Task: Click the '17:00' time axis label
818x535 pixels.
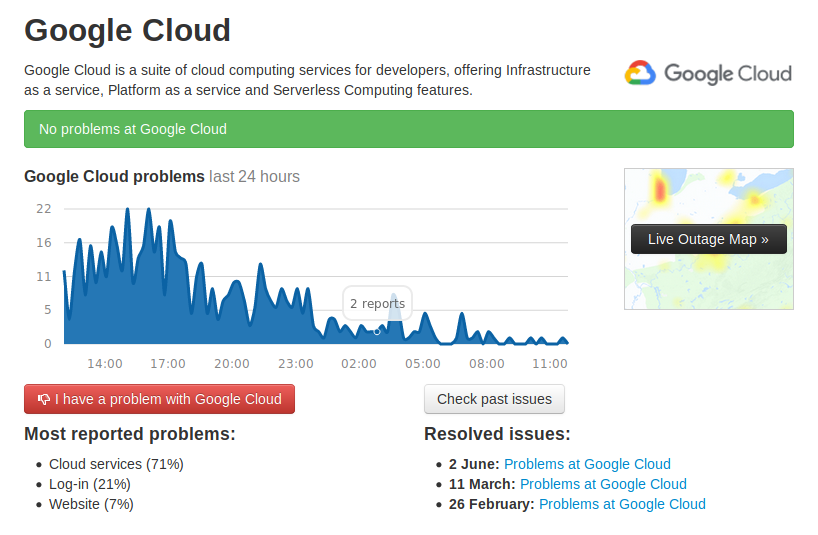Action: [168, 364]
